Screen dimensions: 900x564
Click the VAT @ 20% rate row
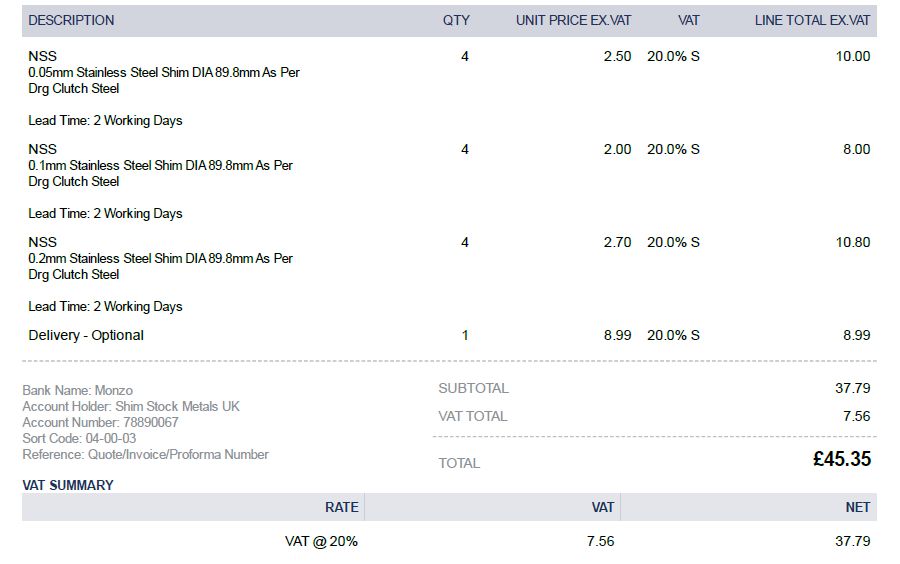coord(321,542)
